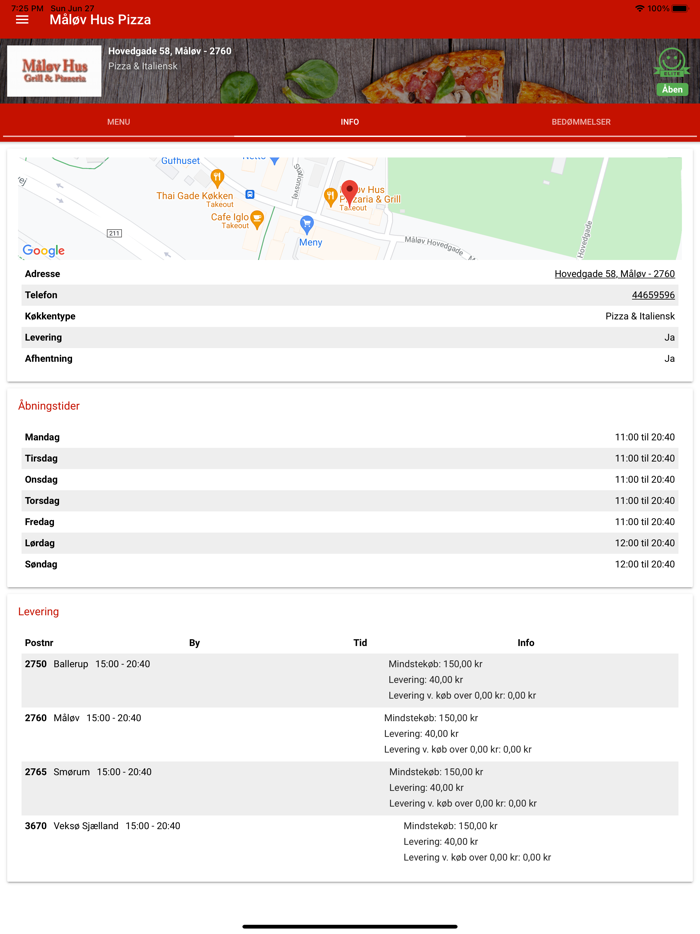Tap the 211 road sign on map

point(114,233)
